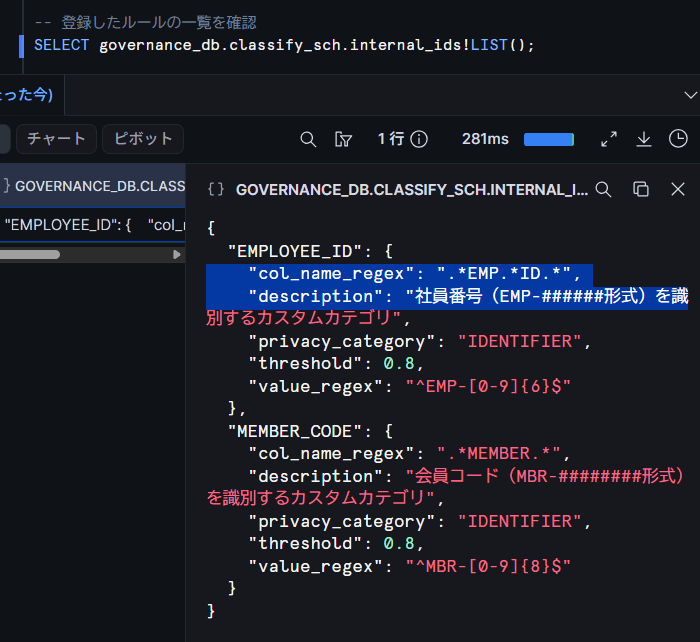Image resolution: width=700 pixels, height=642 pixels.
Task: Collapse the results pane chevron
Action: coord(691,95)
